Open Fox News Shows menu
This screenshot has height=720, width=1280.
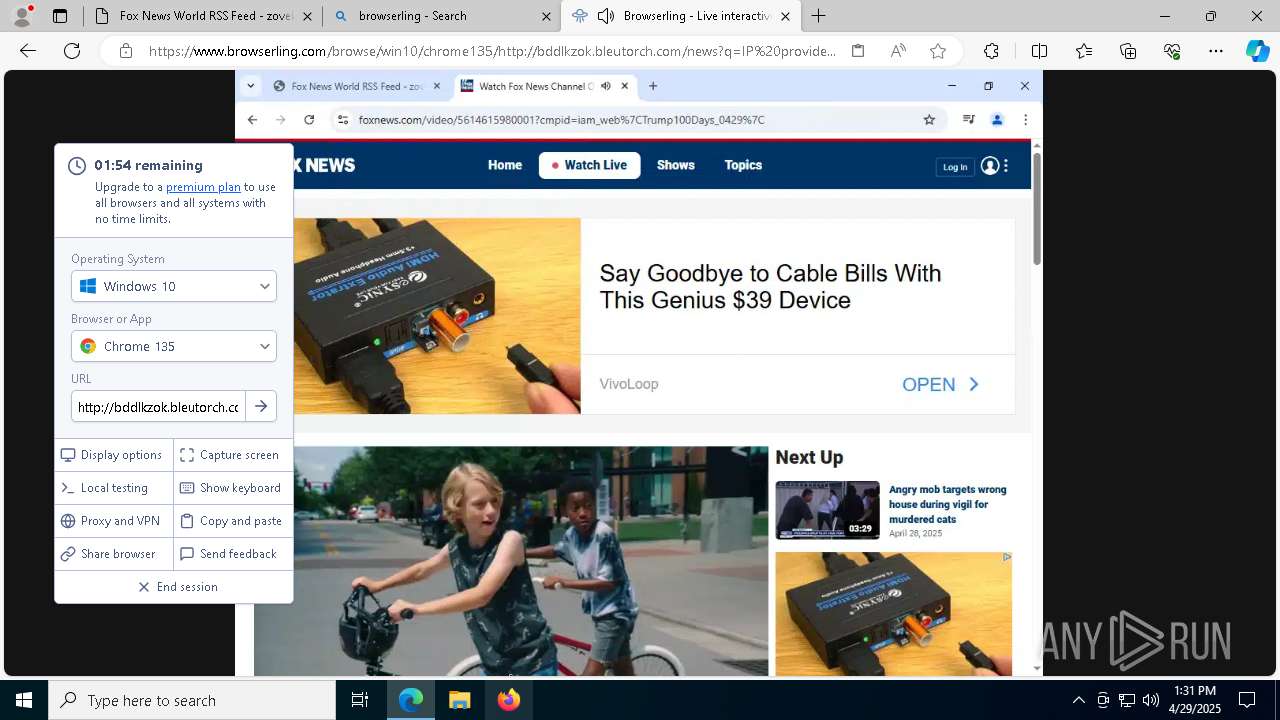coord(675,165)
